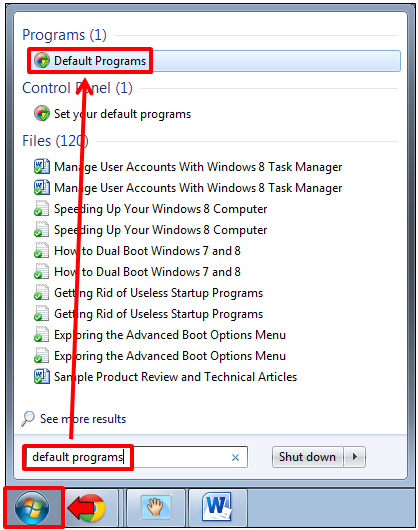
Task: Click the Programs (1) group header
Action: (64, 35)
